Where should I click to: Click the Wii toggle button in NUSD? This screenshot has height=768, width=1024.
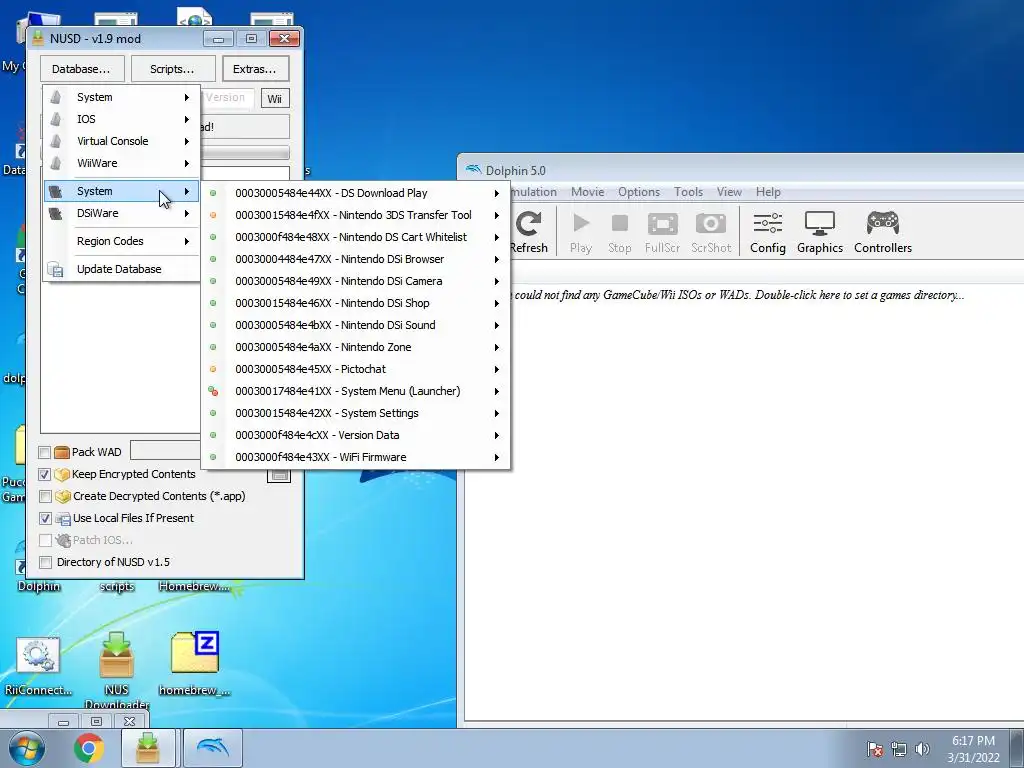click(274, 99)
